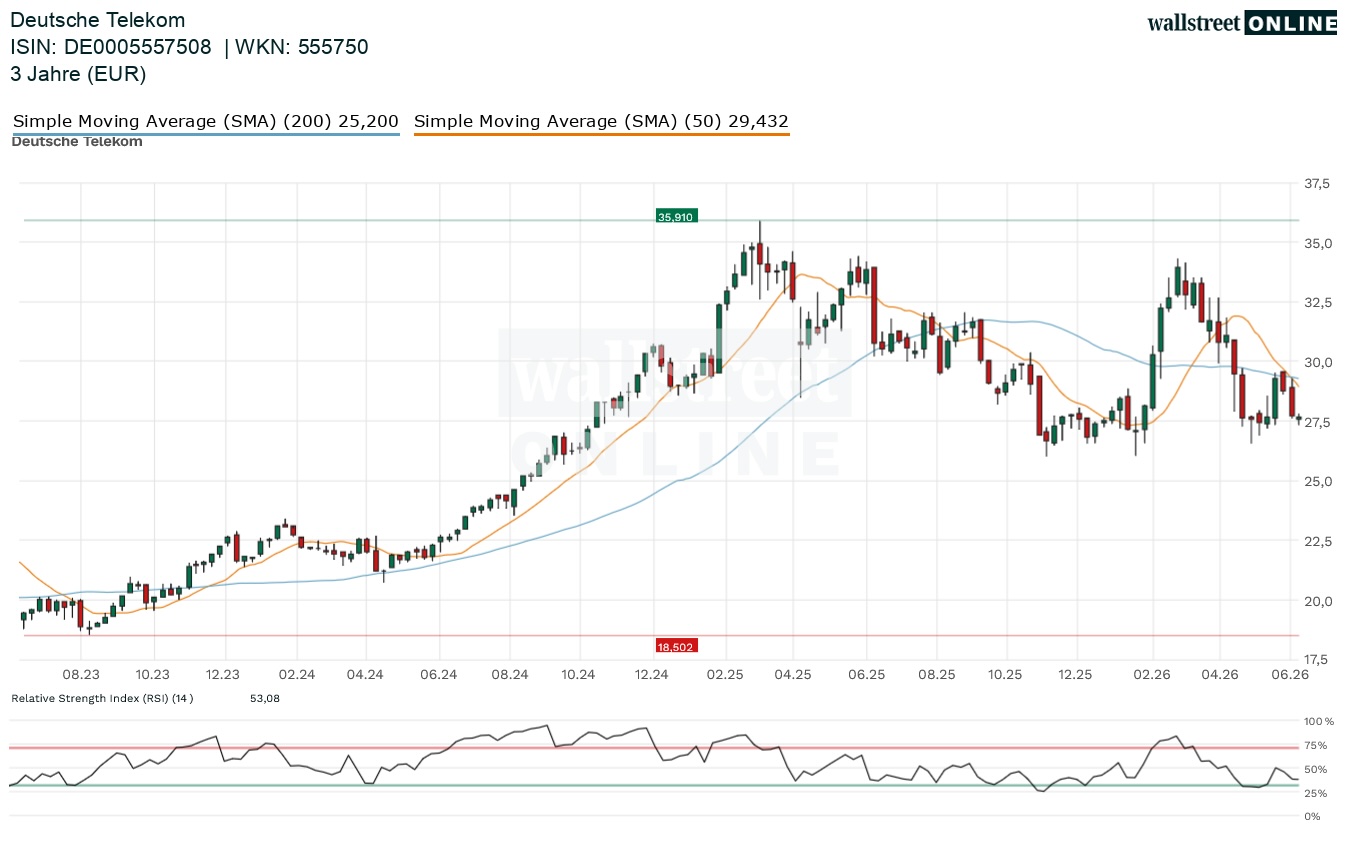Select the 10.25 date axis label
The width and height of the screenshot is (1349, 843).
pyautogui.click(x=1005, y=675)
